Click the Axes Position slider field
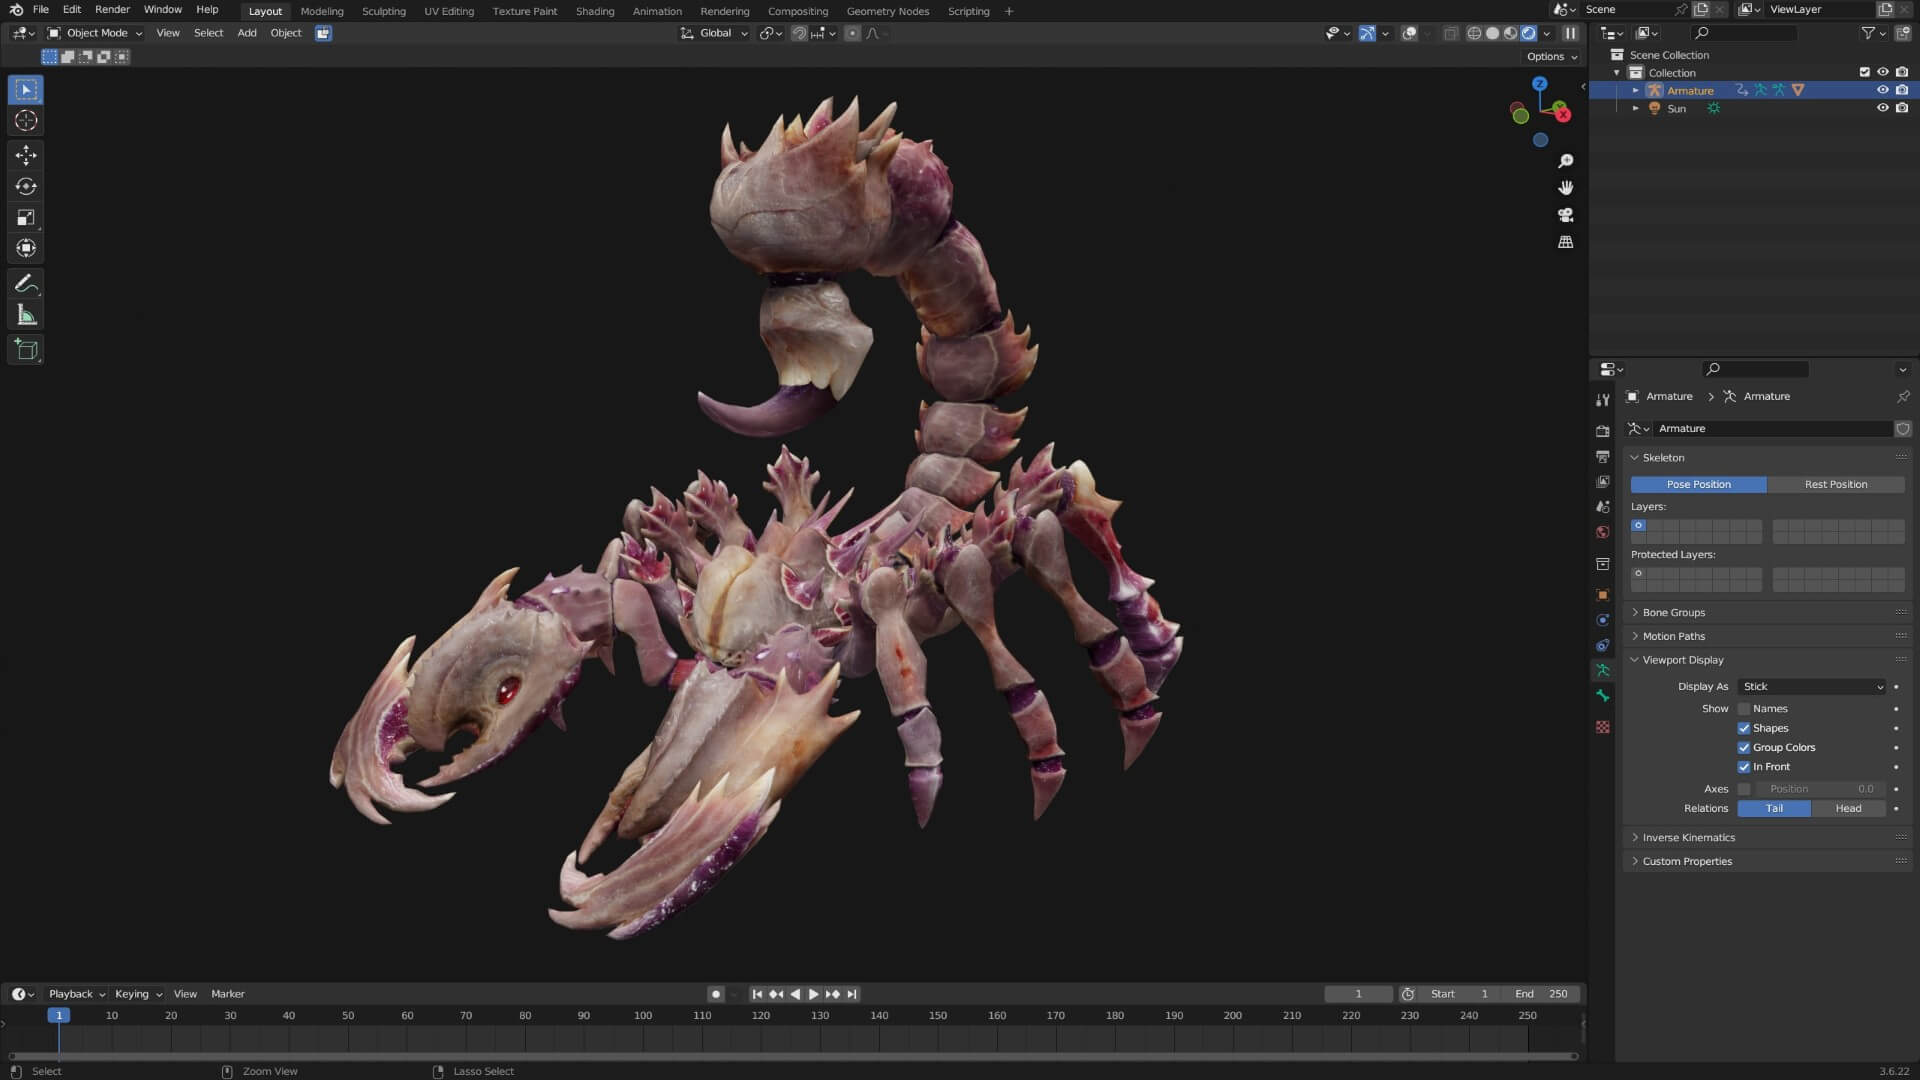Image resolution: width=1920 pixels, height=1080 pixels. pyautogui.click(x=1820, y=789)
